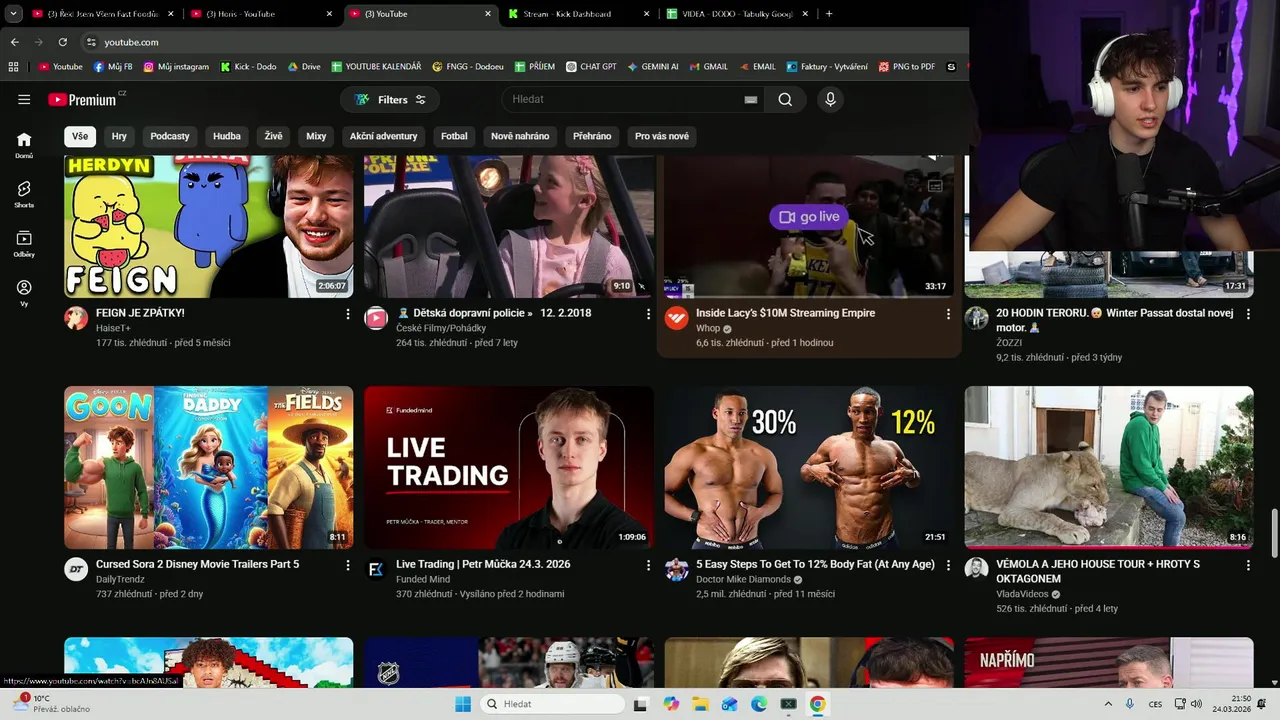Open more options for 20 HODIN TERORU video
The height and width of the screenshot is (720, 1280).
1248,314
